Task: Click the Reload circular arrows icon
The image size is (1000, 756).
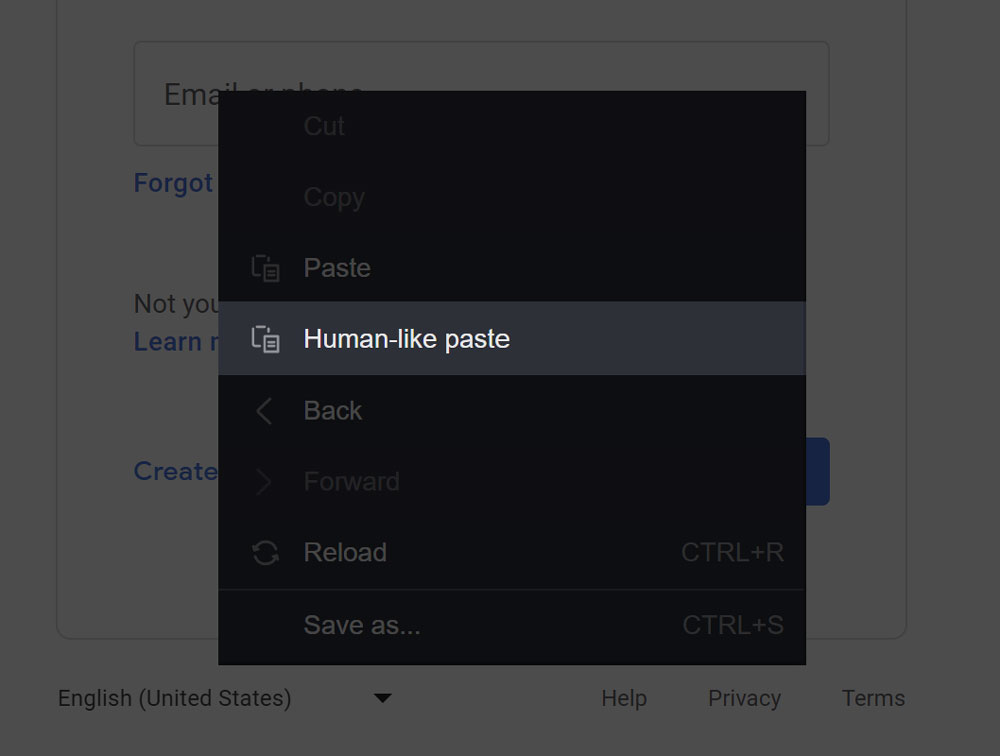Action: (x=265, y=552)
